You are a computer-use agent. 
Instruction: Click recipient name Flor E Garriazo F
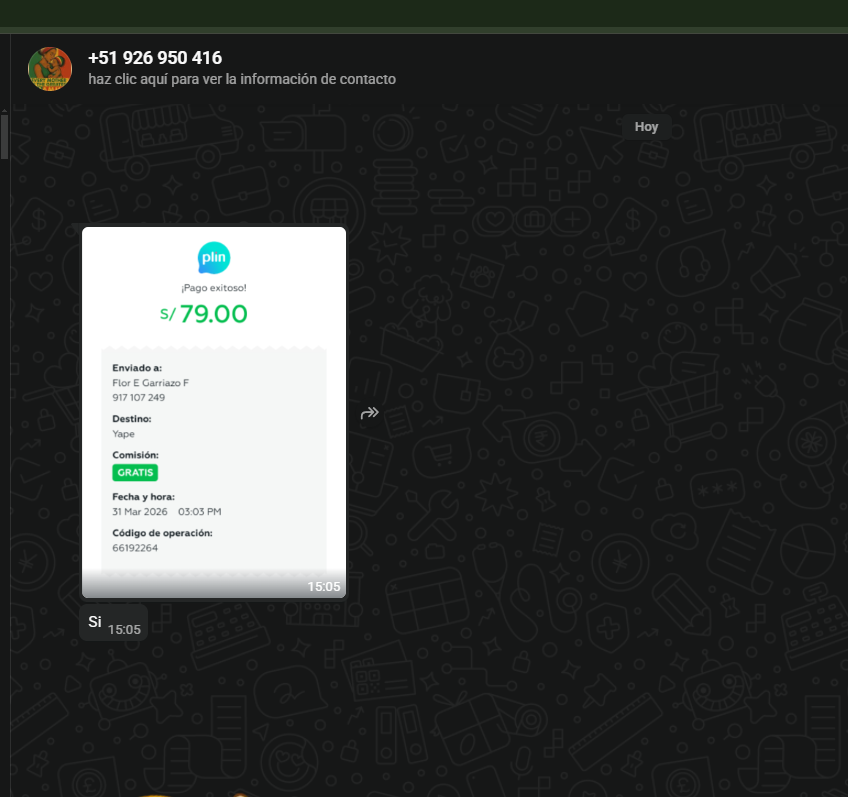pyautogui.click(x=150, y=383)
